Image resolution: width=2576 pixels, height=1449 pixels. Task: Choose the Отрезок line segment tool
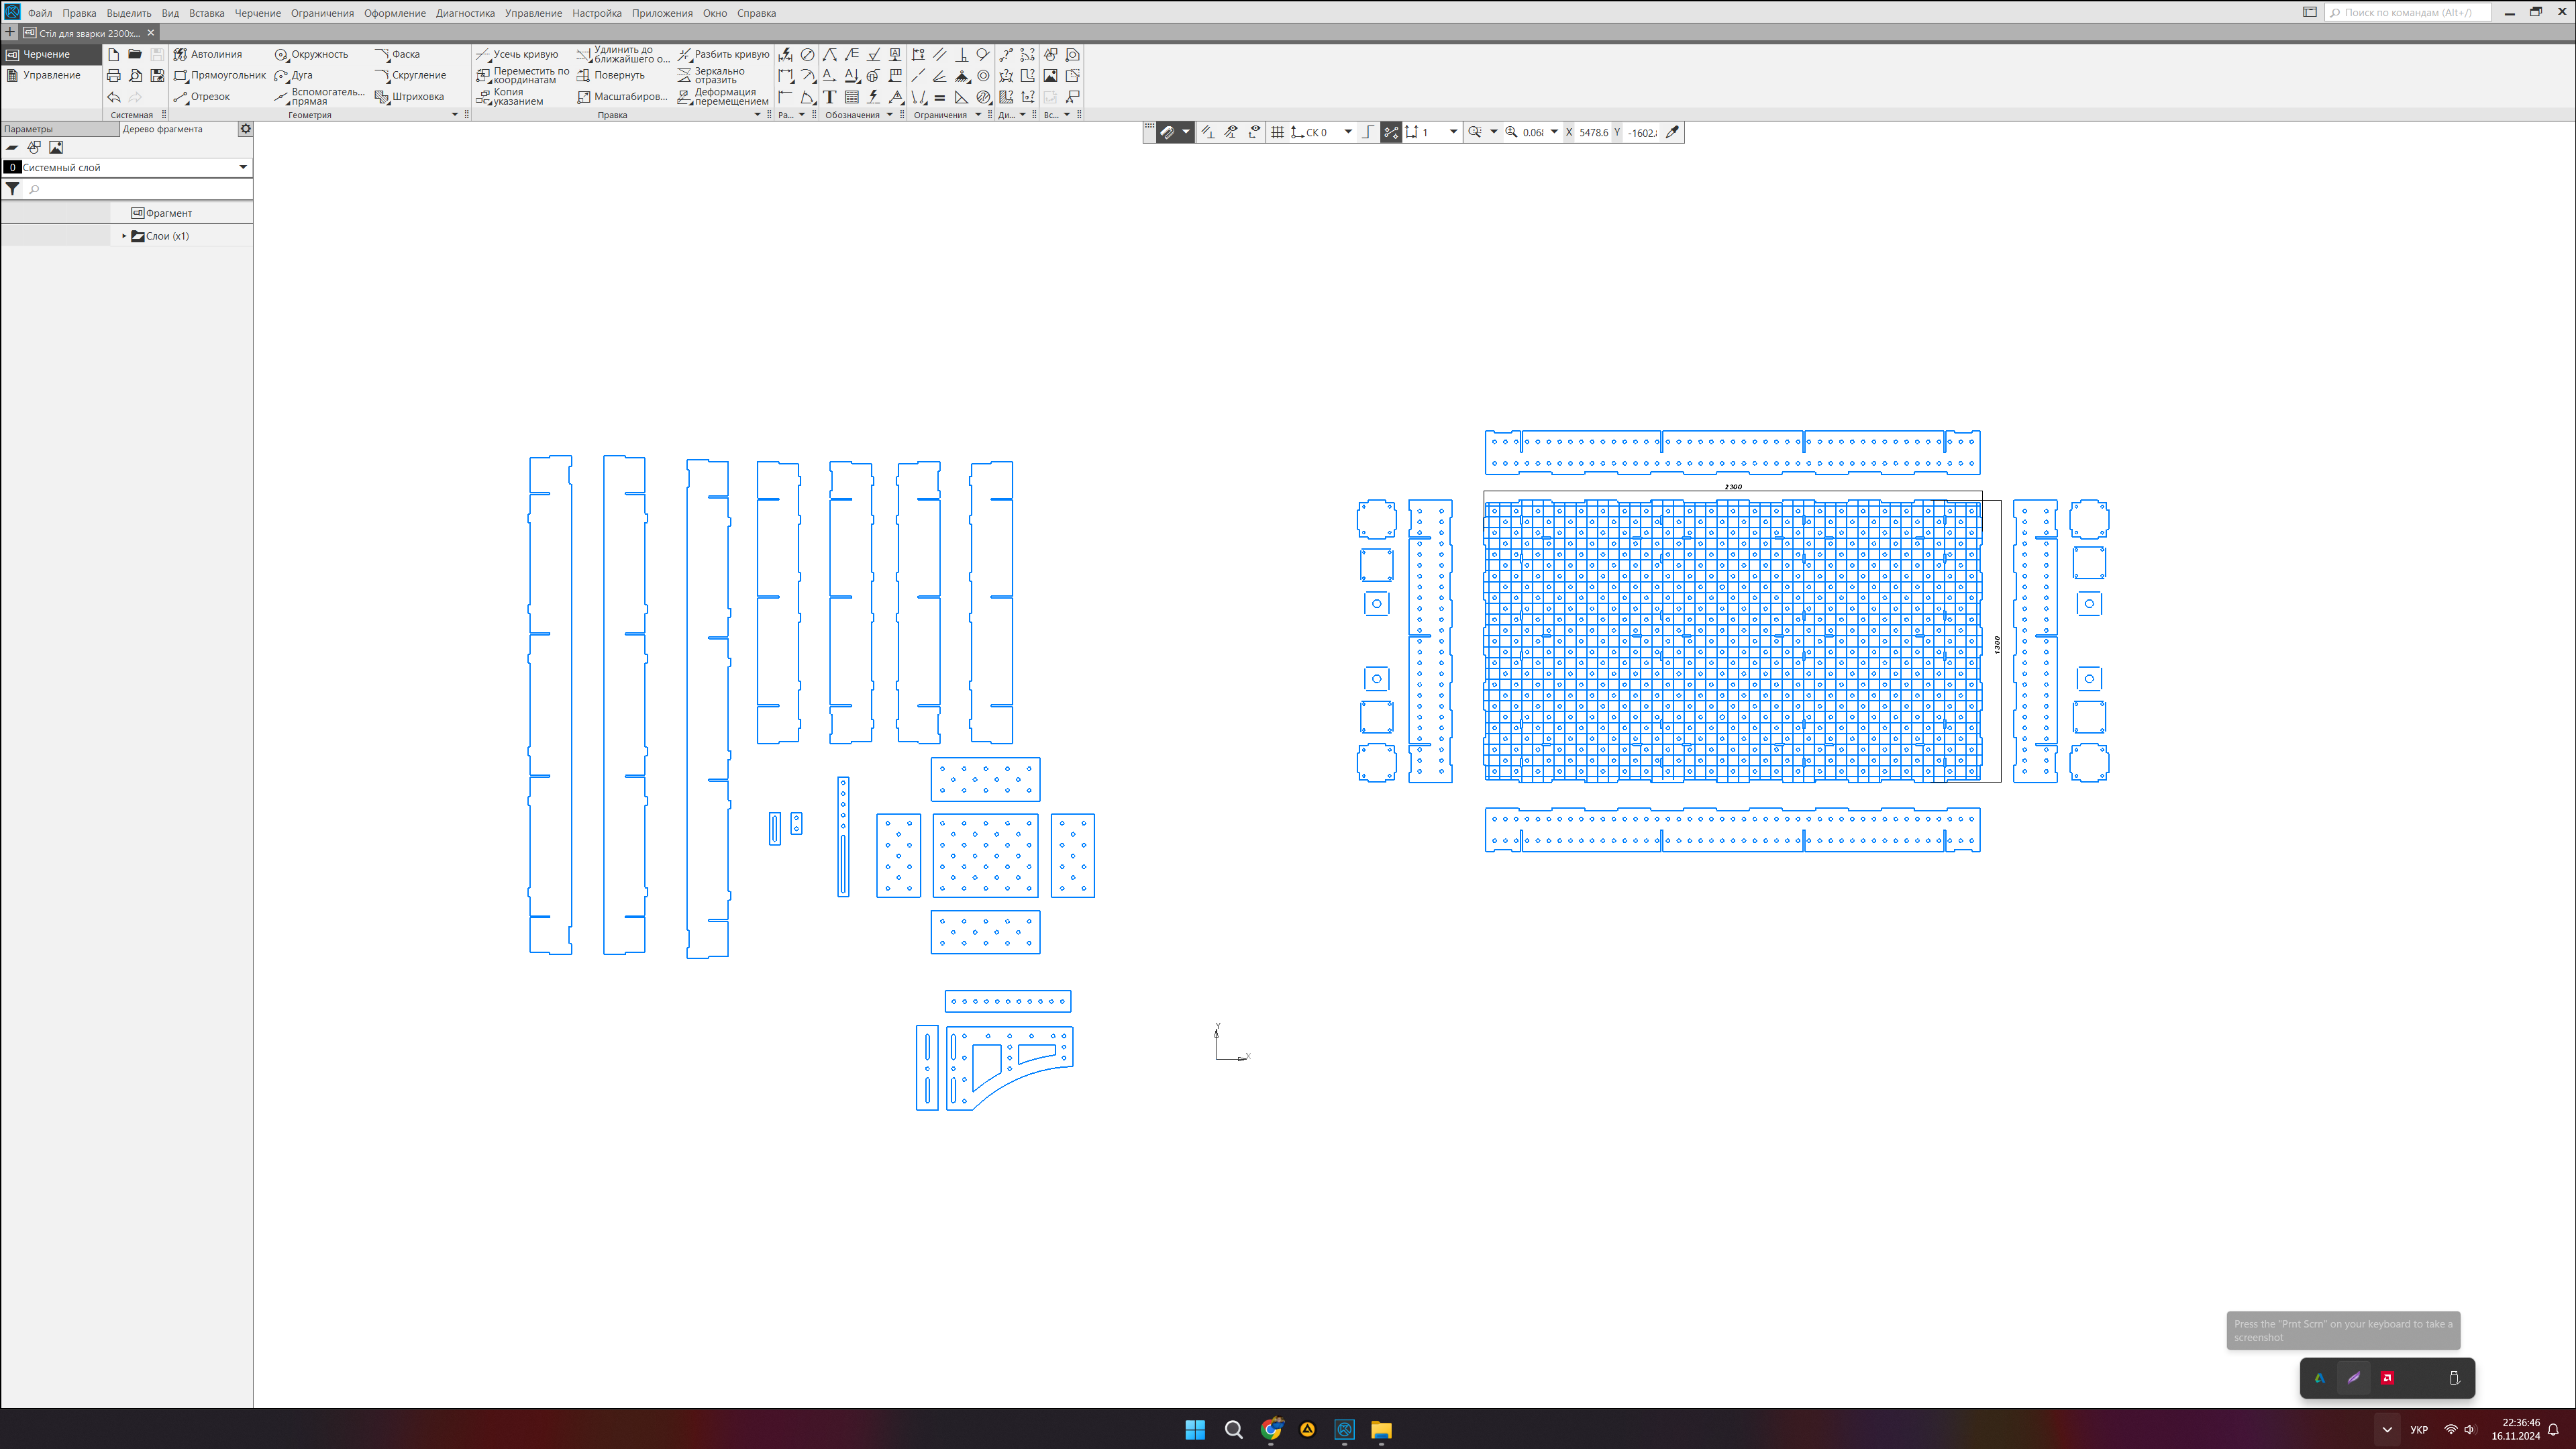[x=202, y=97]
